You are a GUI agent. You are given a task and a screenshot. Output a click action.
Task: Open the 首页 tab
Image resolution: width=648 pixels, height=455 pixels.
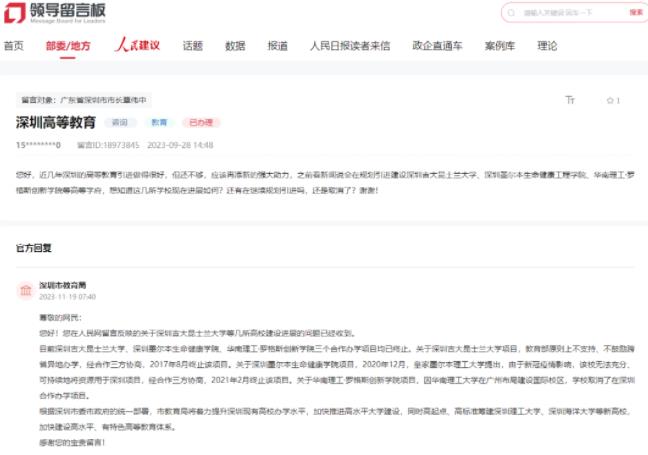tap(14, 46)
